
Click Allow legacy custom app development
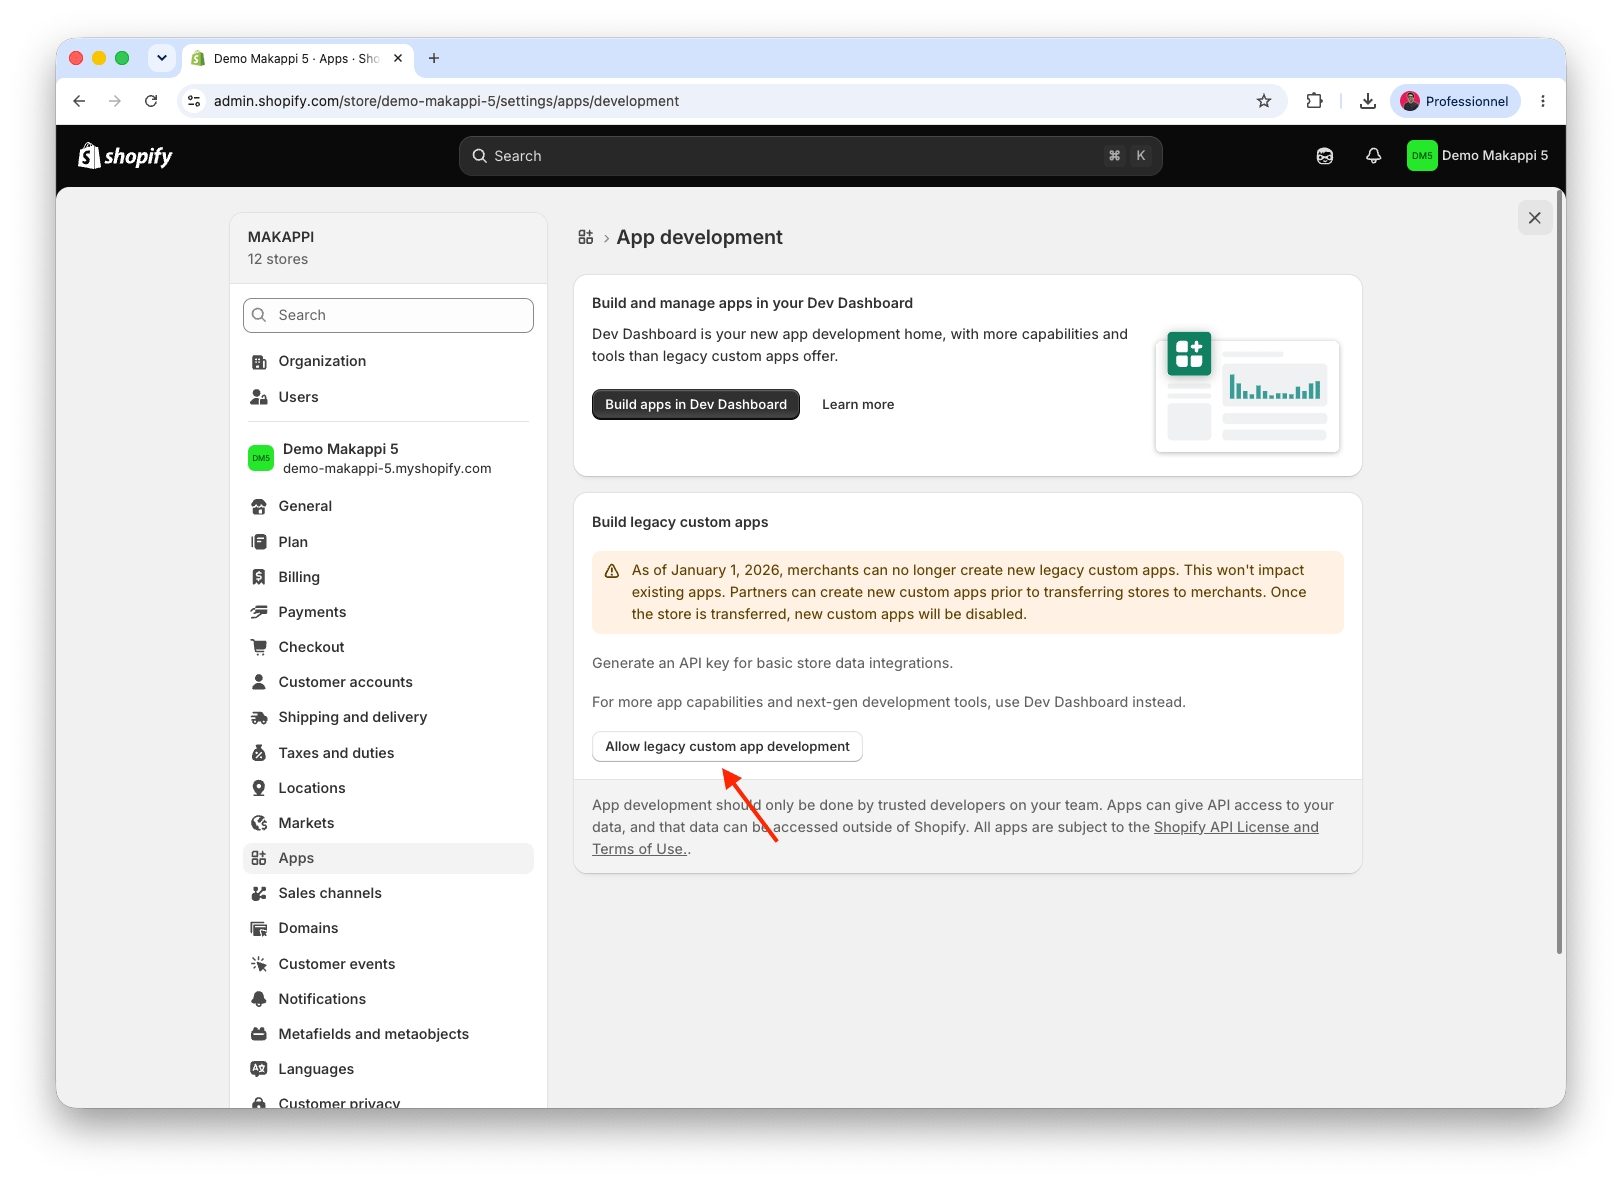(727, 747)
